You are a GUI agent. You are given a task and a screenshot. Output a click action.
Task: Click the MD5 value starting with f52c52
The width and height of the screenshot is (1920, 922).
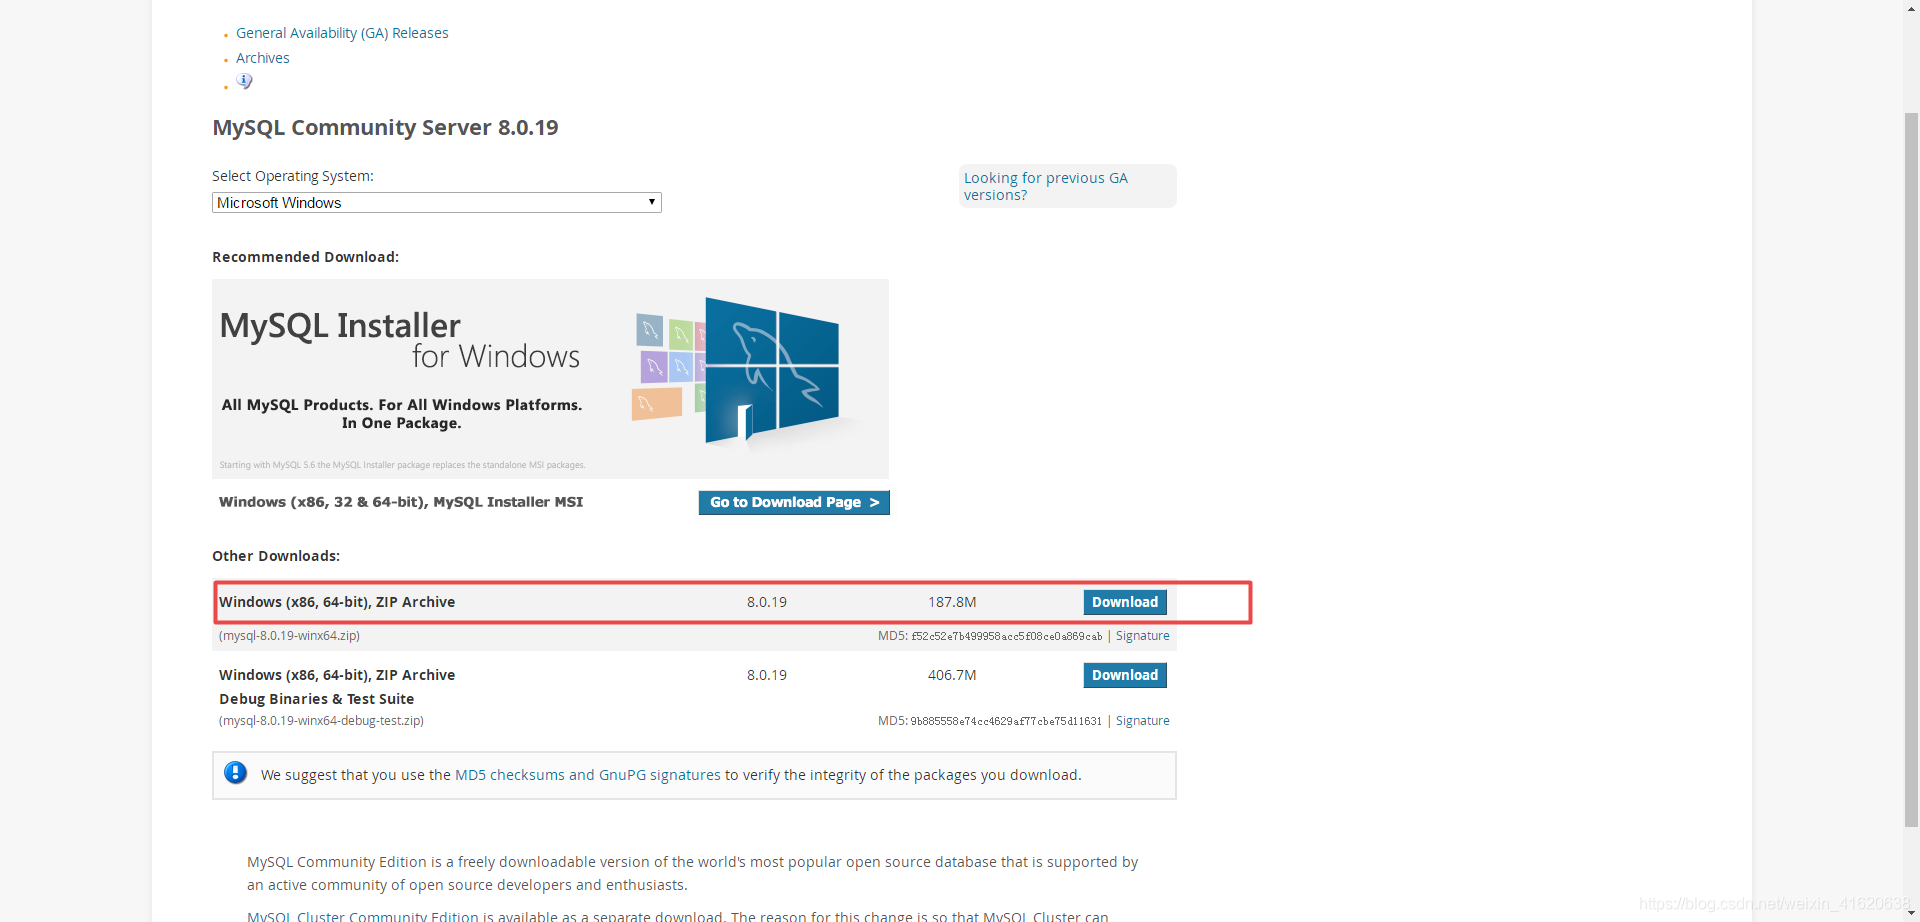click(1006, 636)
